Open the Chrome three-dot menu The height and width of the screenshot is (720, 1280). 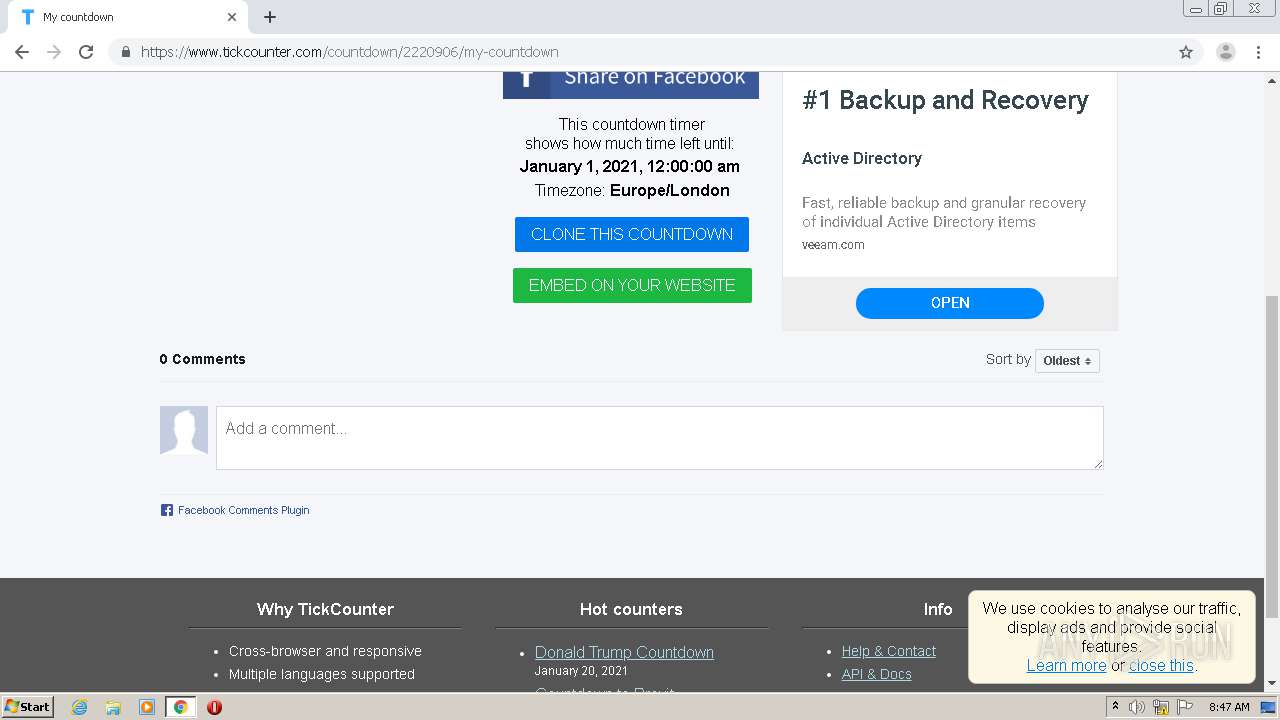click(1259, 52)
